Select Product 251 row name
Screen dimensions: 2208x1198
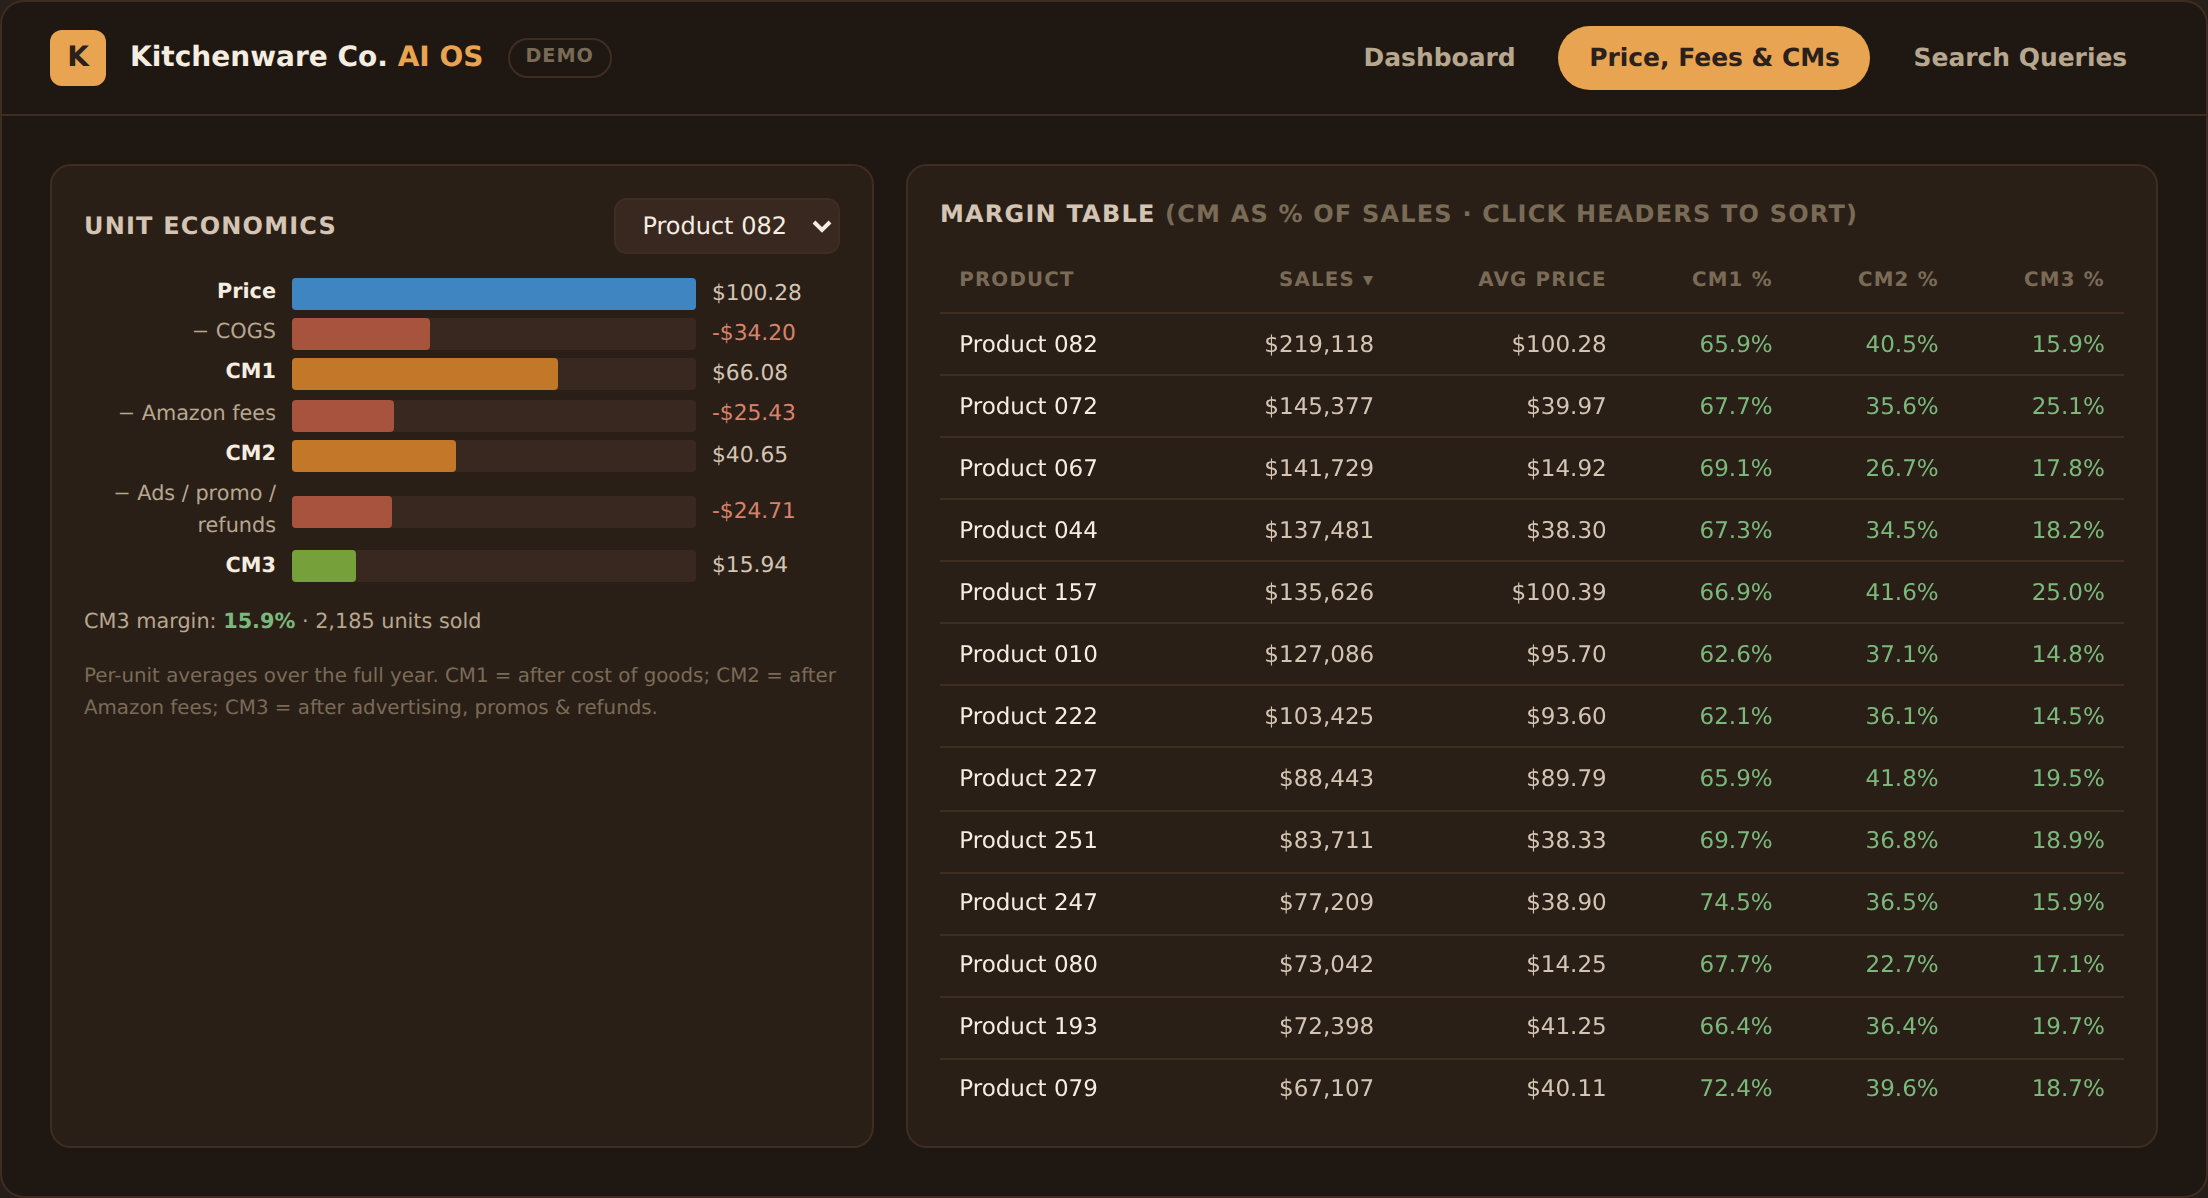[1028, 840]
